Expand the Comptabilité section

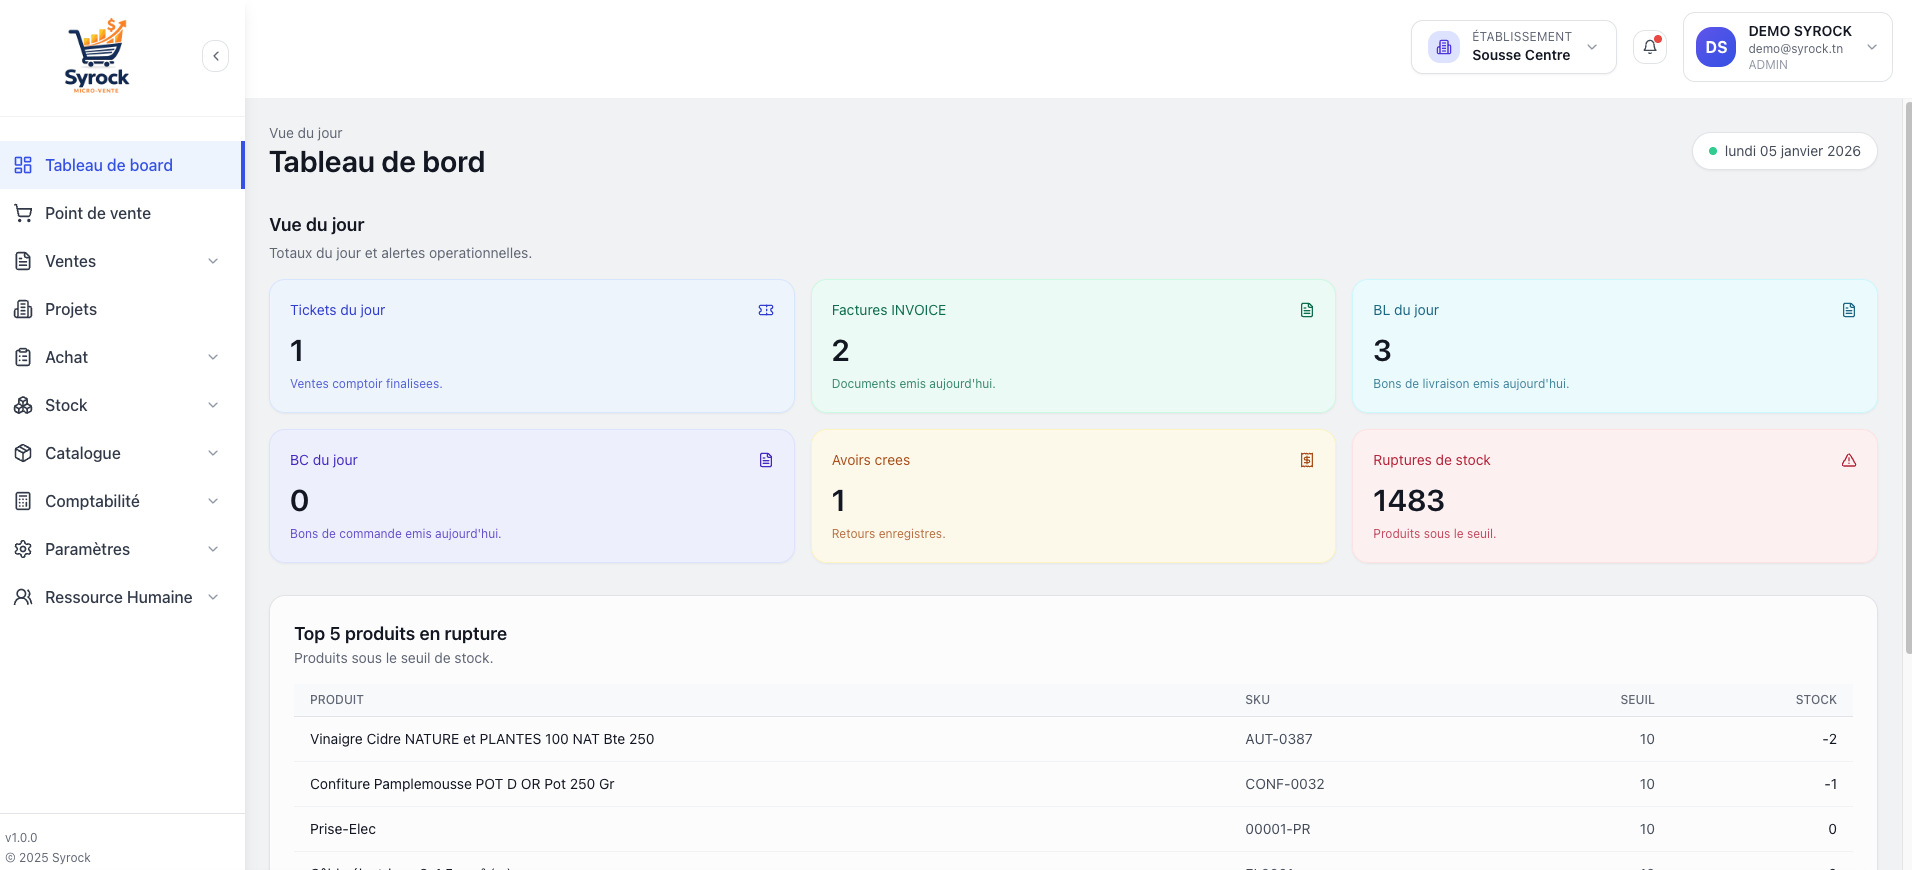[213, 501]
